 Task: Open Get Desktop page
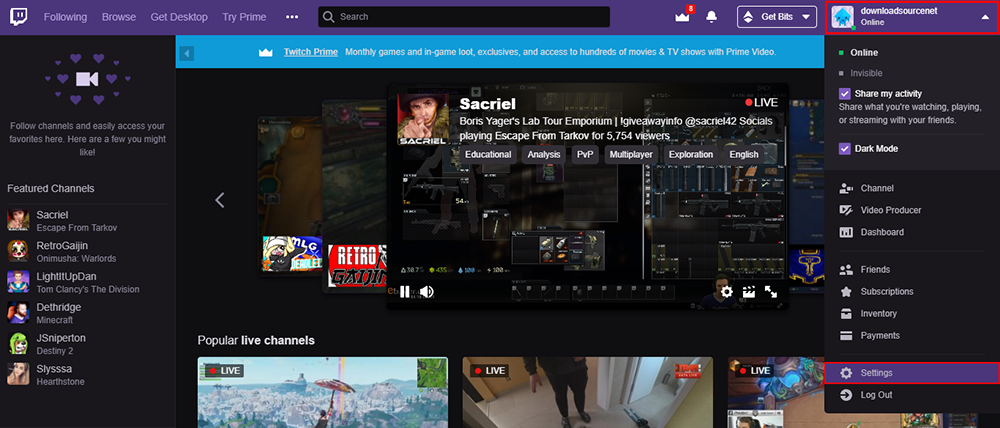tap(179, 17)
